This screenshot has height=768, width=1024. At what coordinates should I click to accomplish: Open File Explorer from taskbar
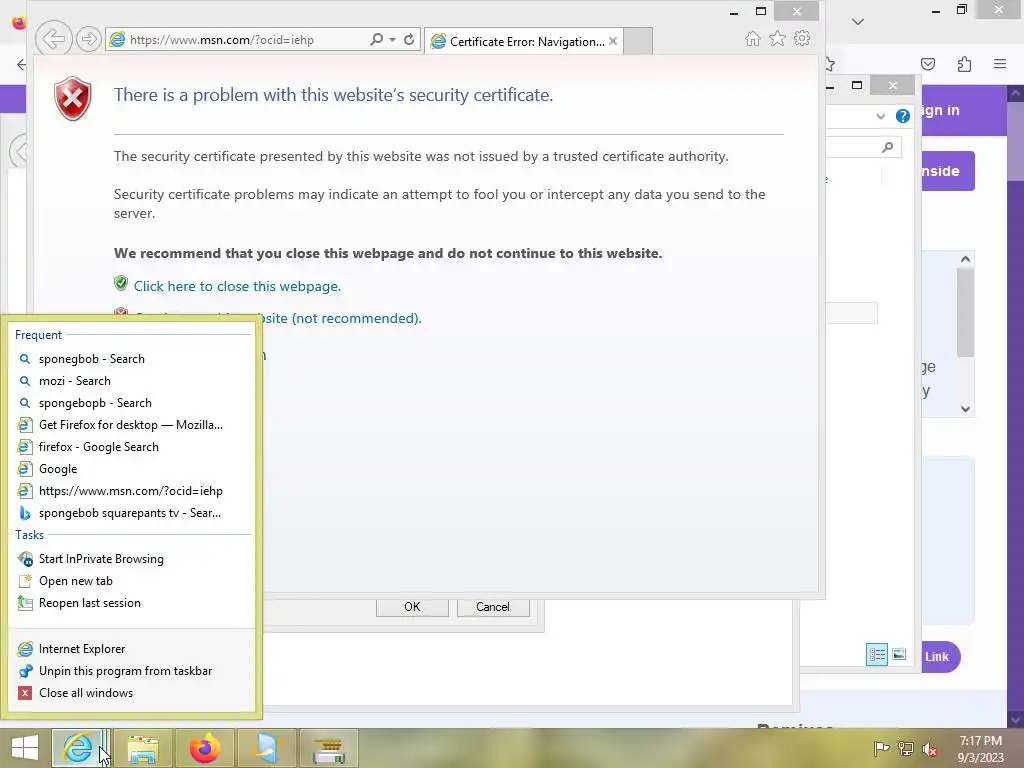[x=143, y=748]
